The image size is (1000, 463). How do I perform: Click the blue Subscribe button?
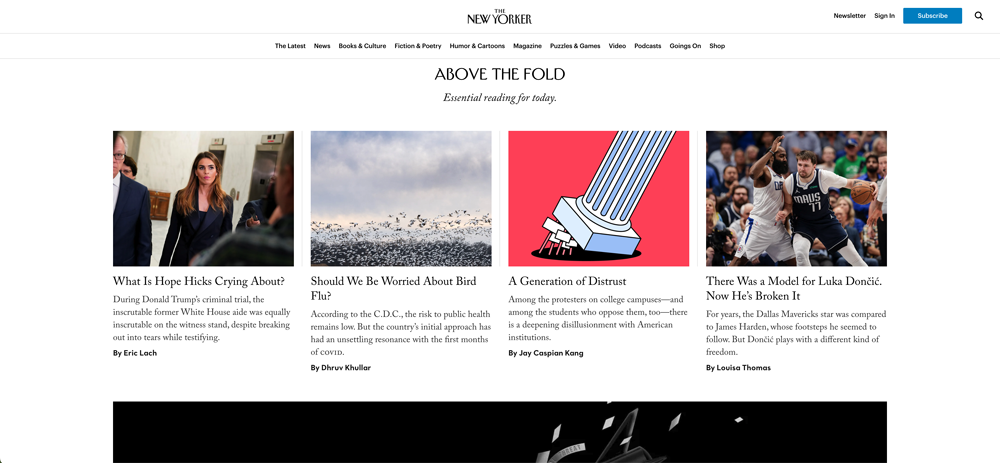tap(932, 16)
